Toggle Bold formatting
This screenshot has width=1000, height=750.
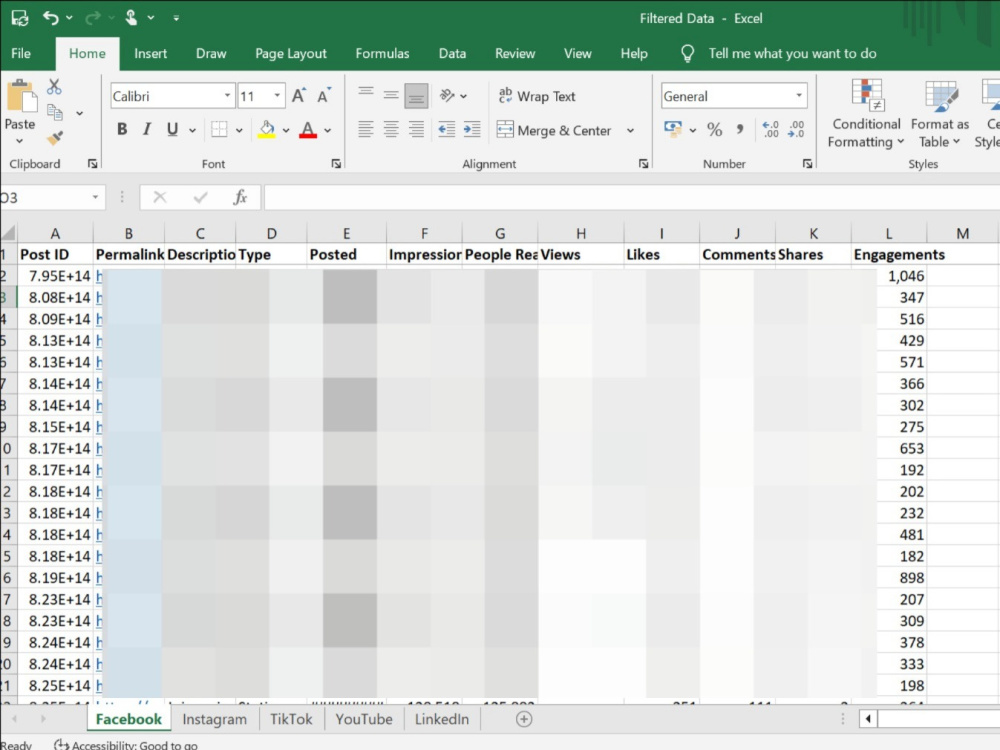[x=122, y=129]
